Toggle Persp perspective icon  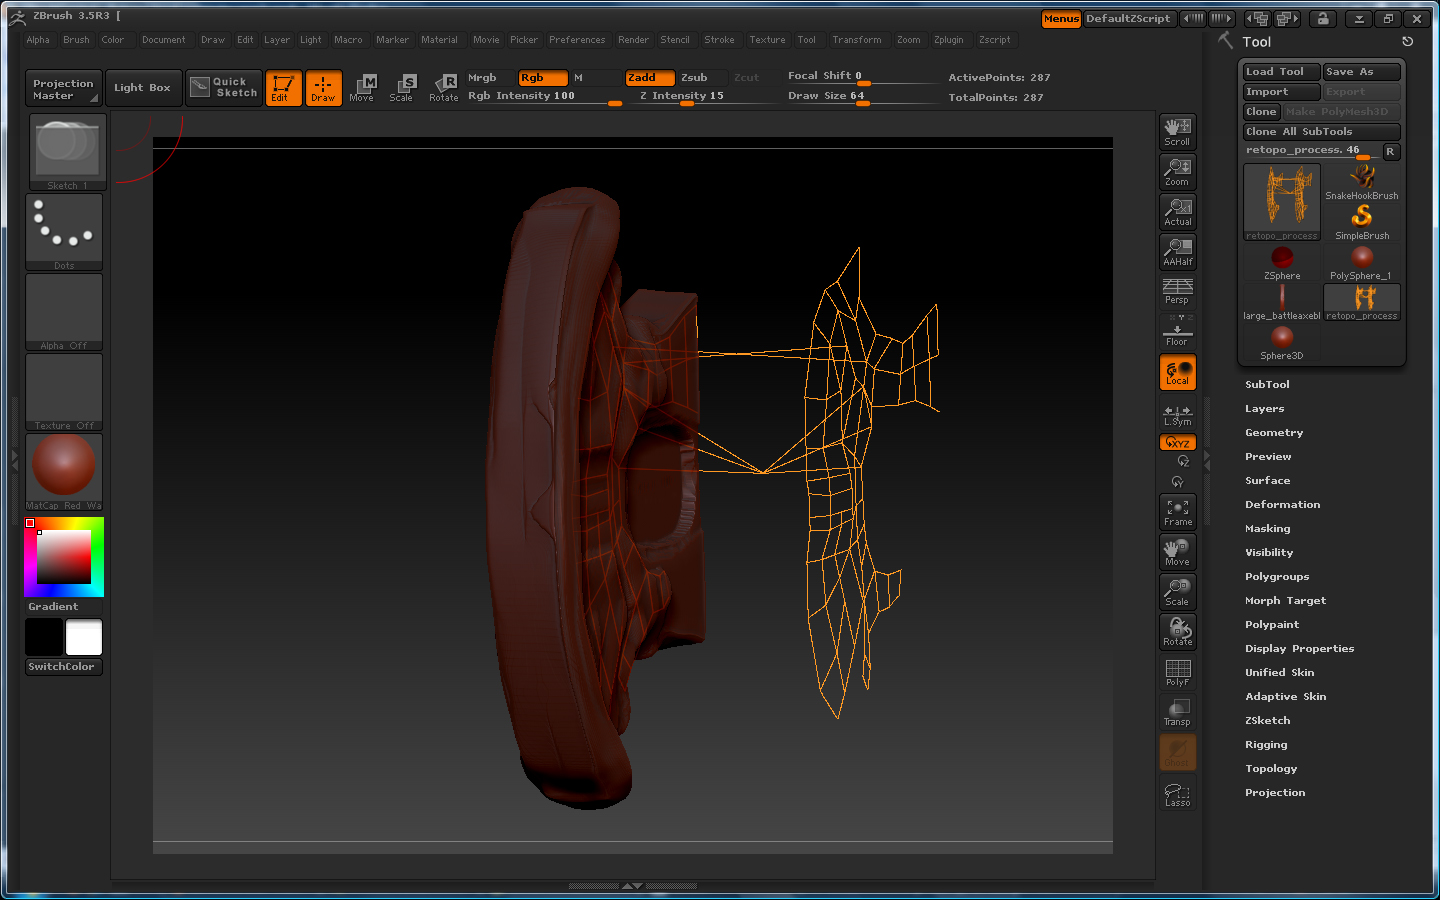click(1177, 292)
